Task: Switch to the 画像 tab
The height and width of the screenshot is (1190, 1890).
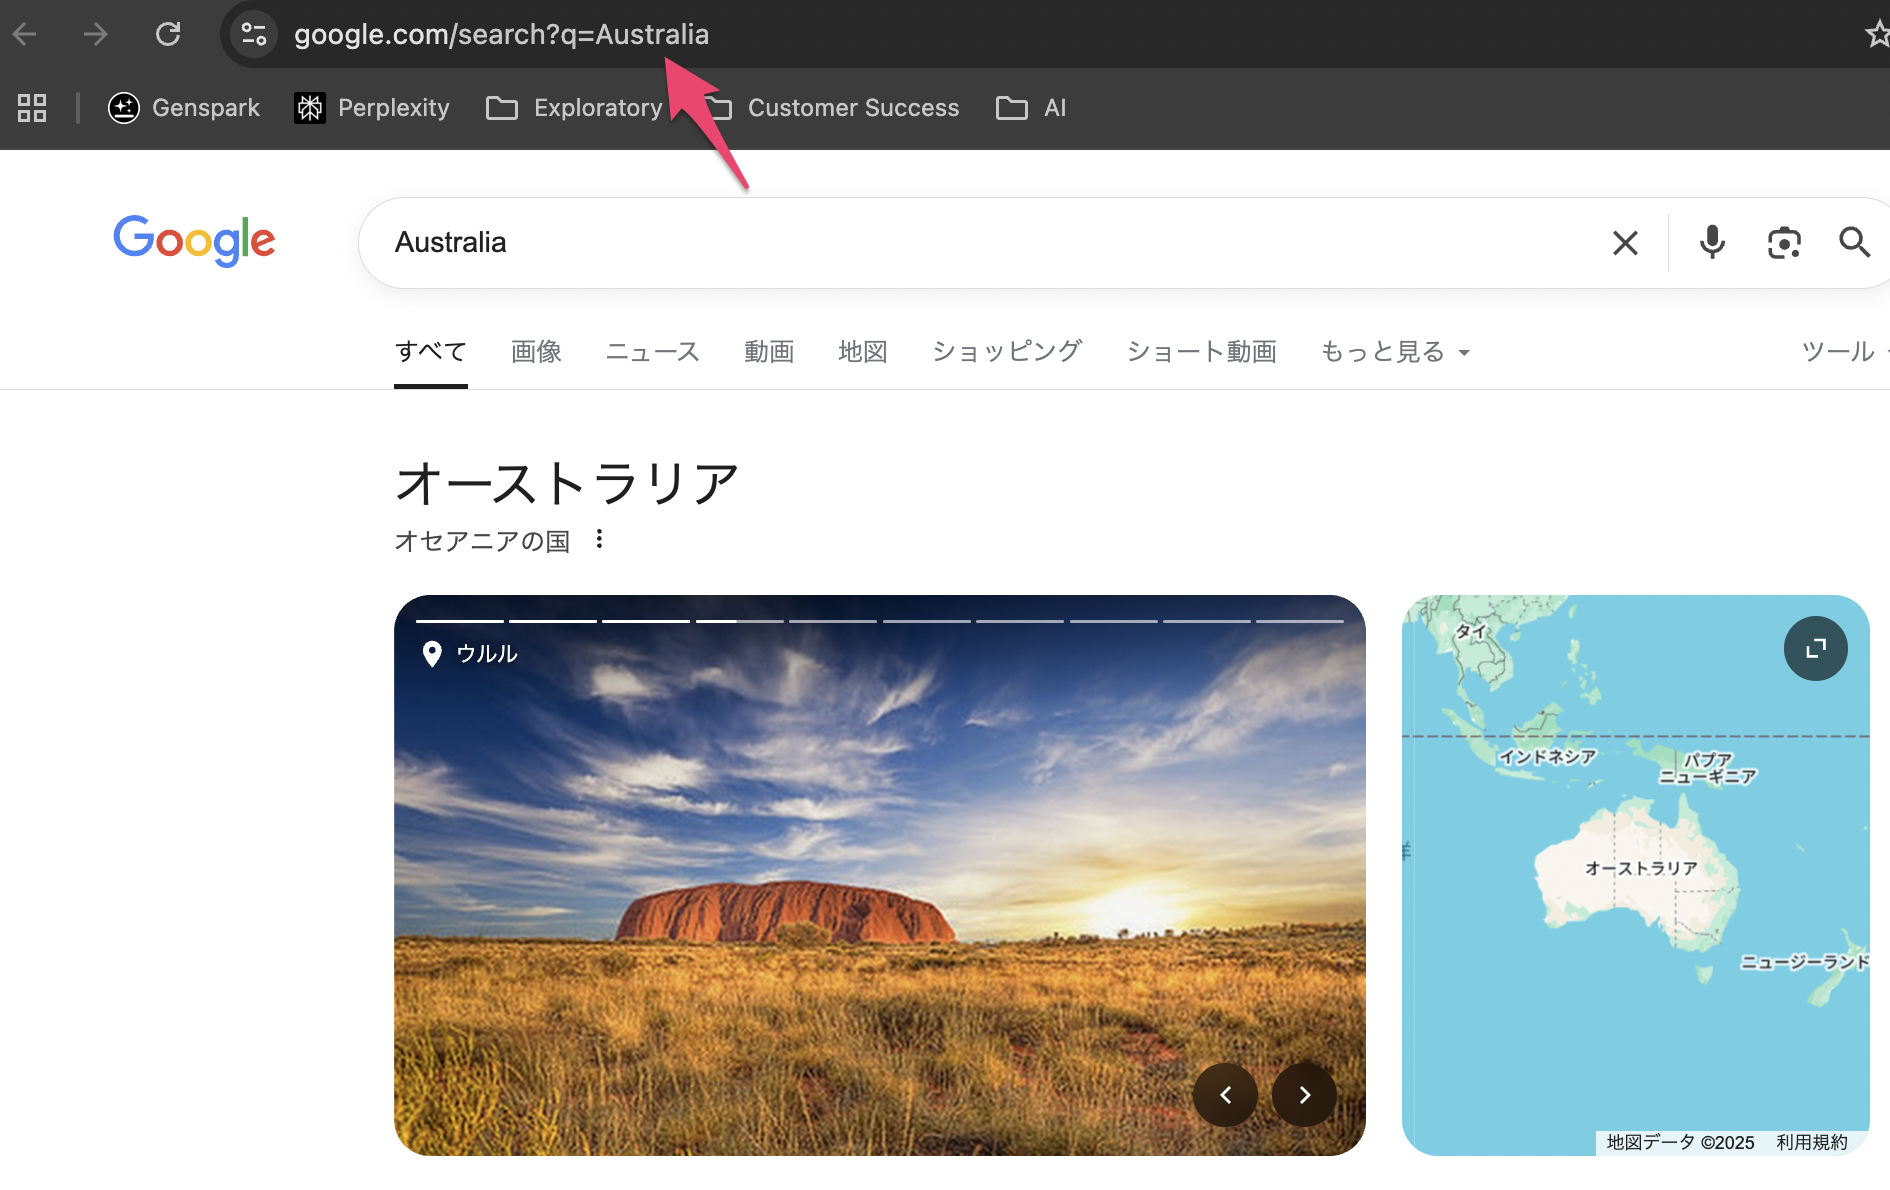Action: point(537,352)
